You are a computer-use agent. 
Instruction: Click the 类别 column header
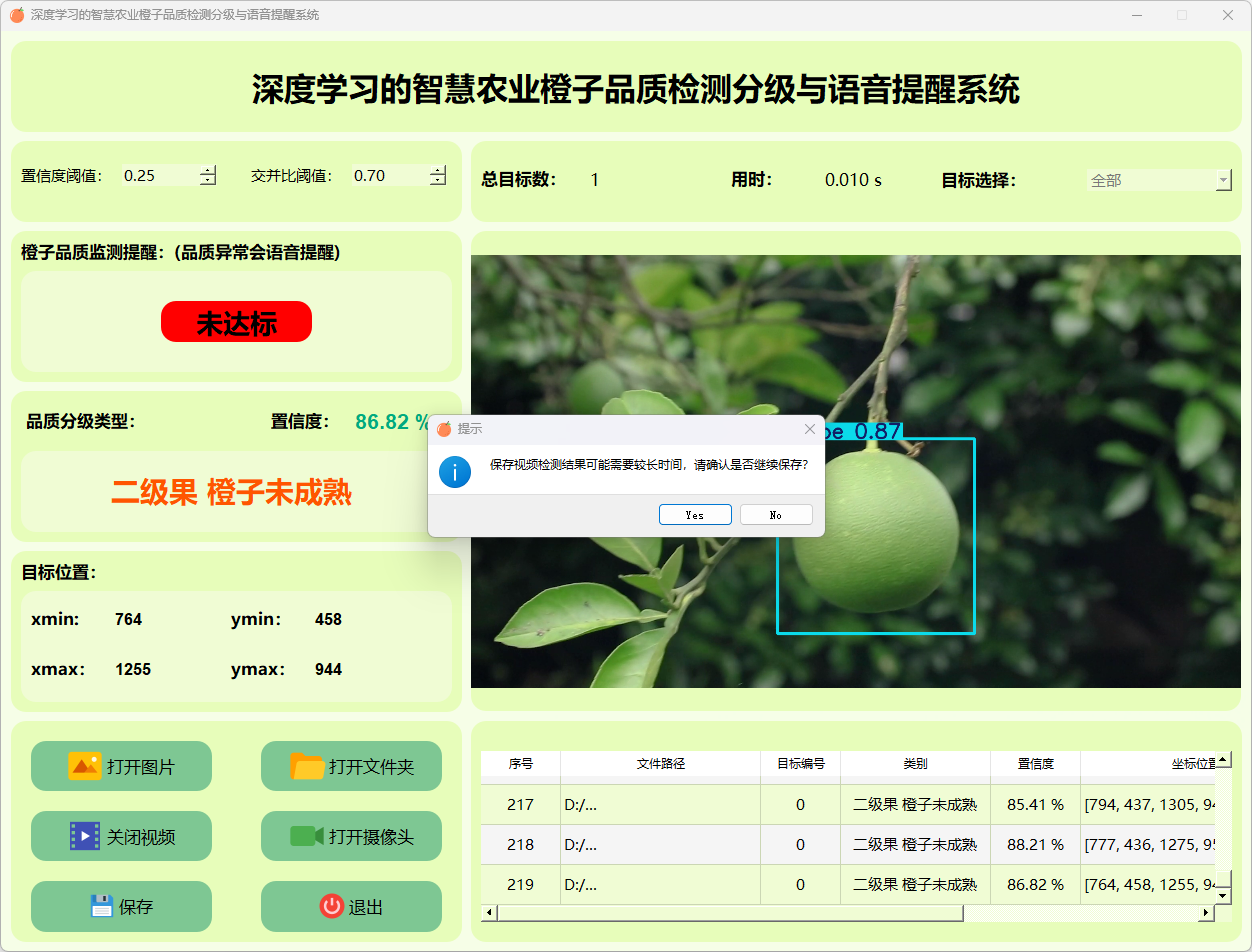pos(915,763)
